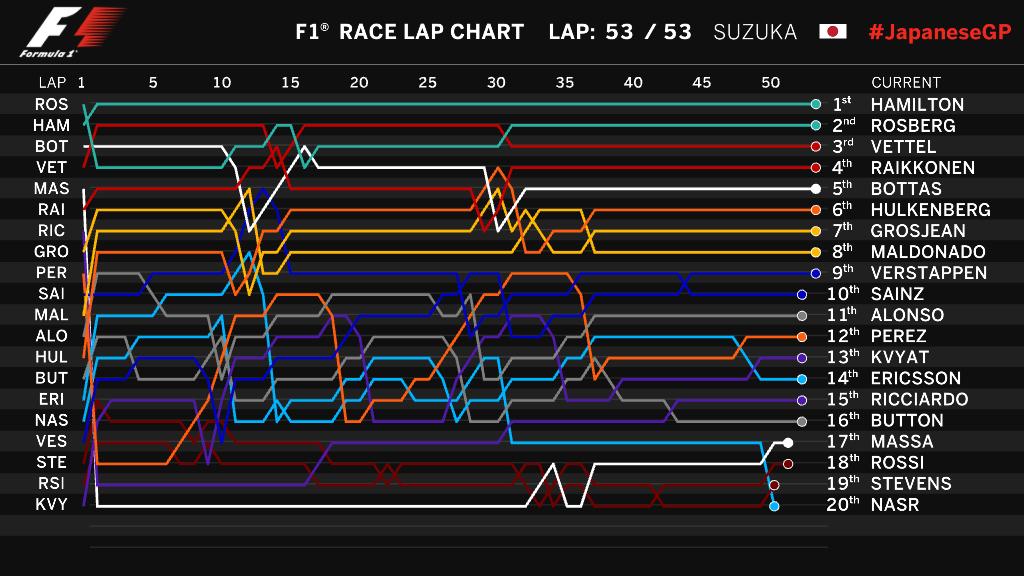1024x576 pixels.
Task: Click the Japan flag icon
Action: (832, 32)
